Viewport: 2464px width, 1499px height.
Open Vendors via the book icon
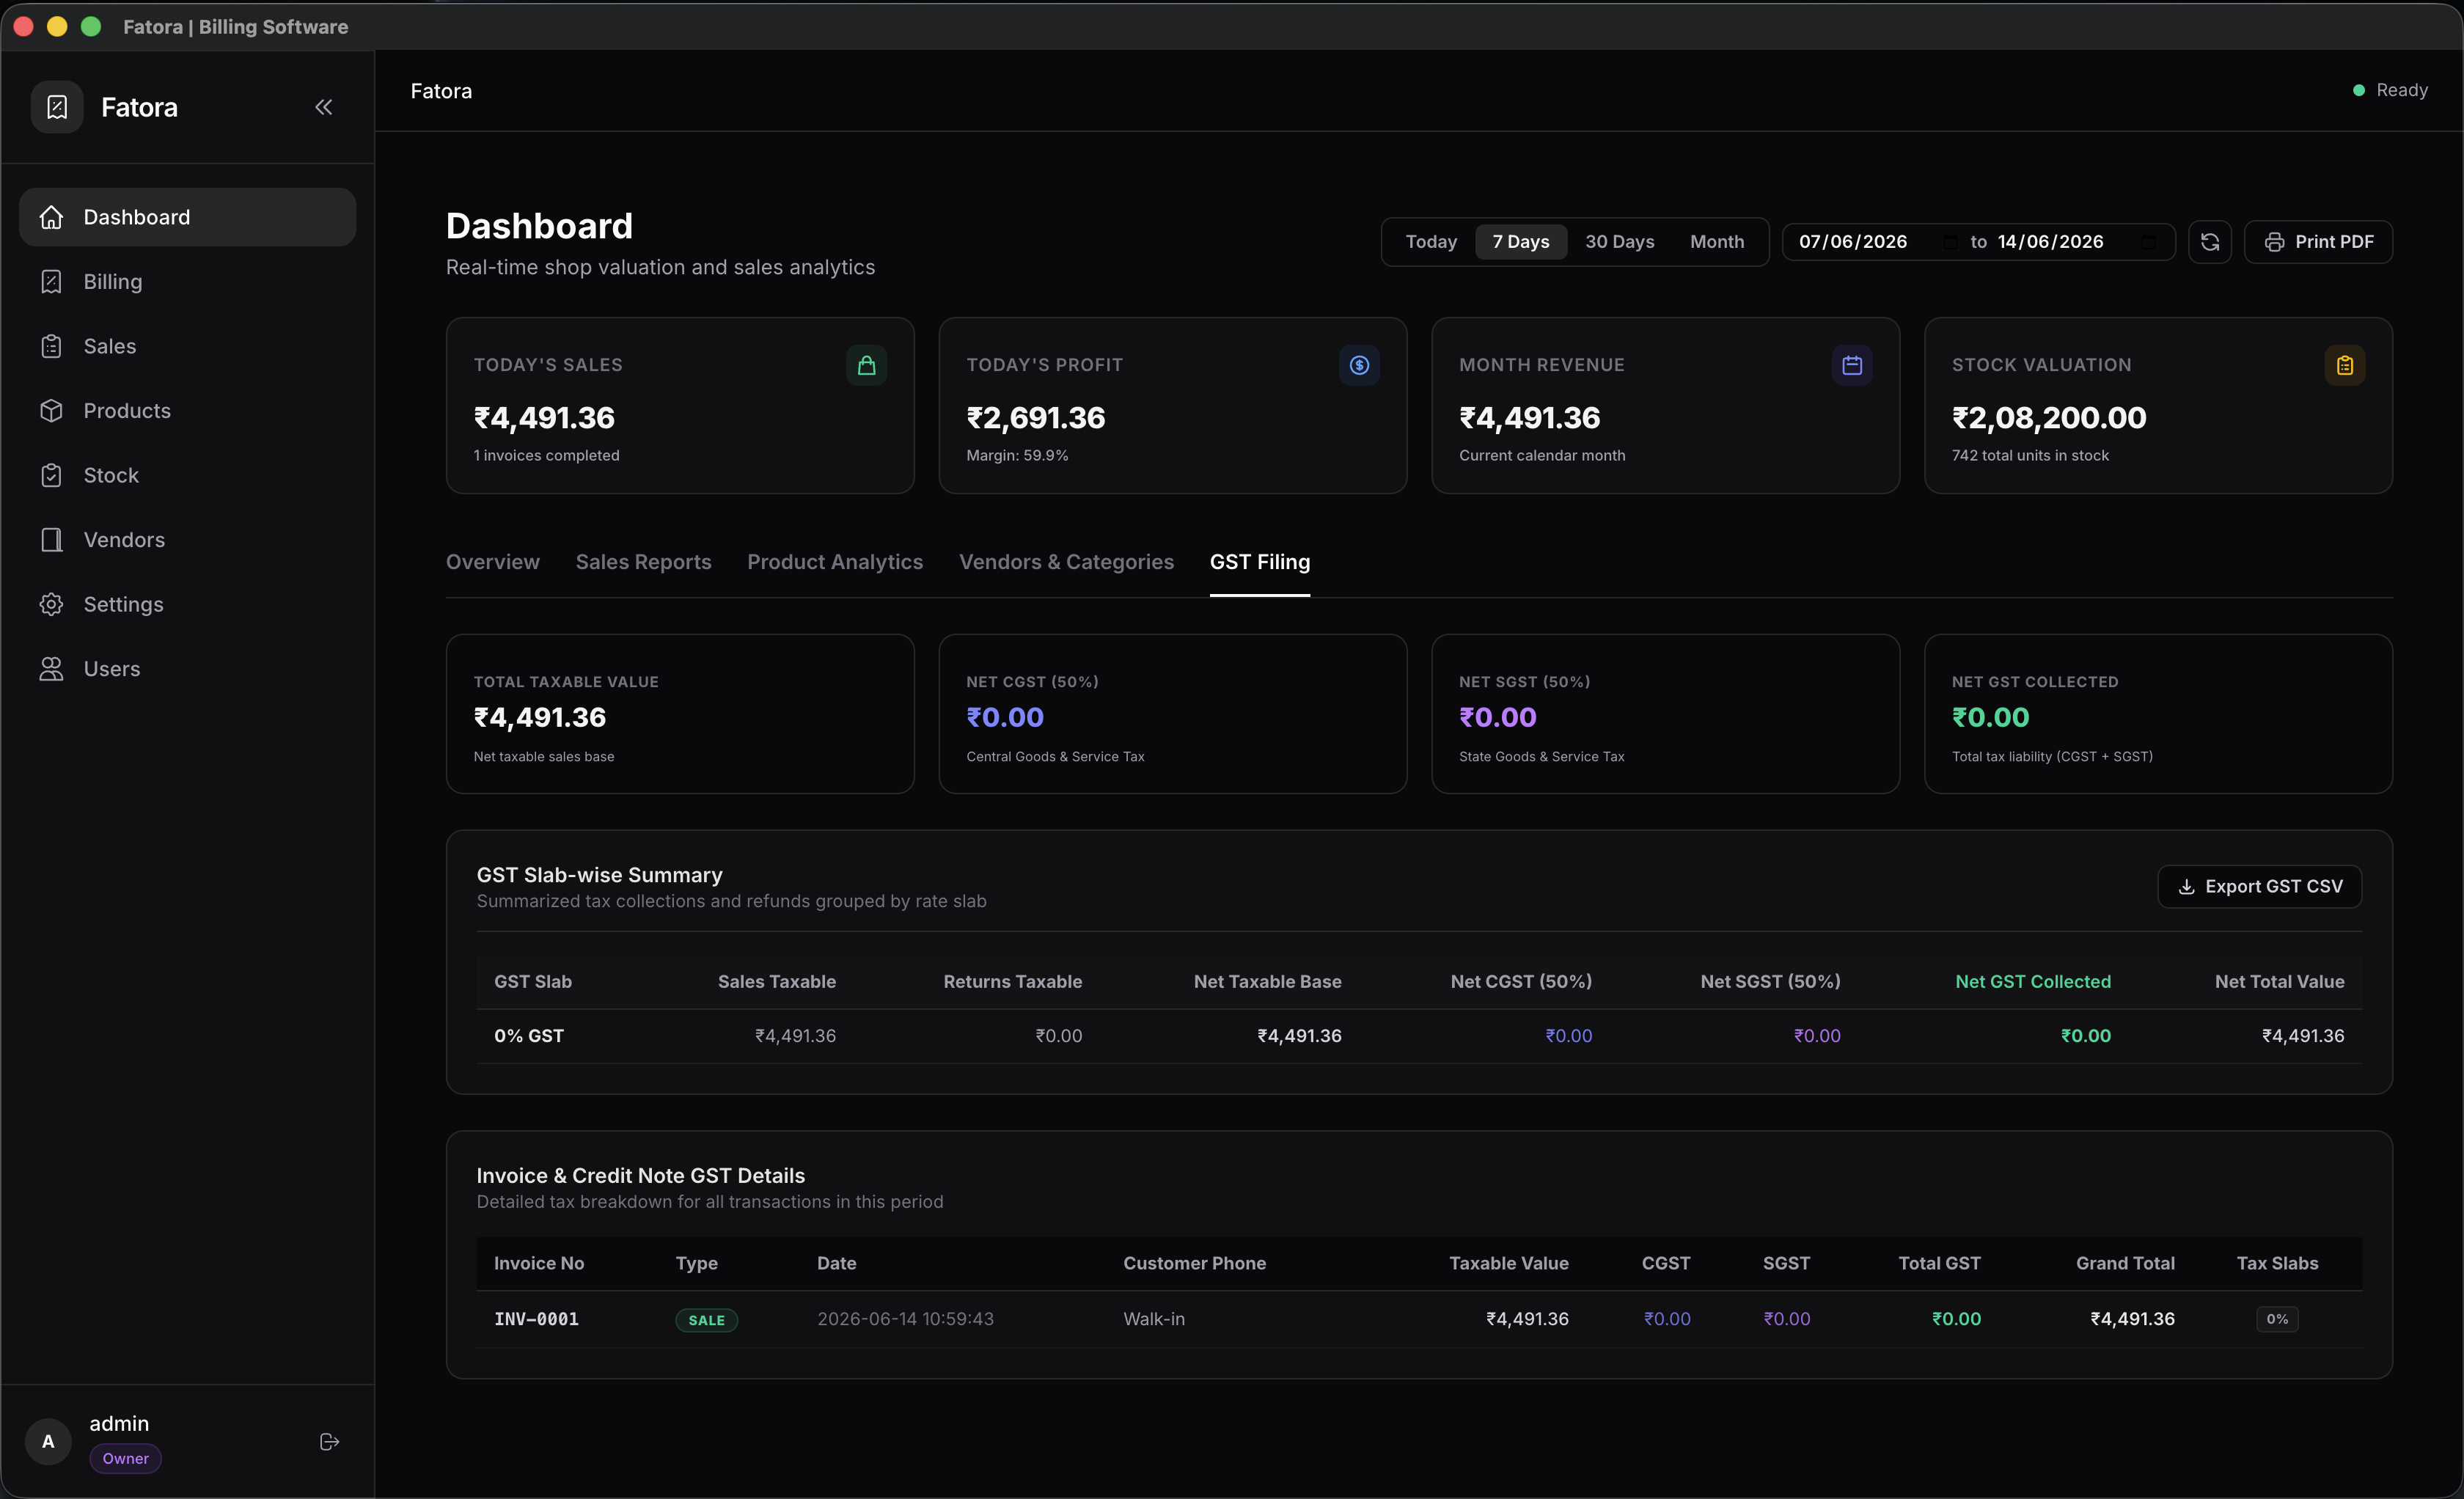(51, 540)
